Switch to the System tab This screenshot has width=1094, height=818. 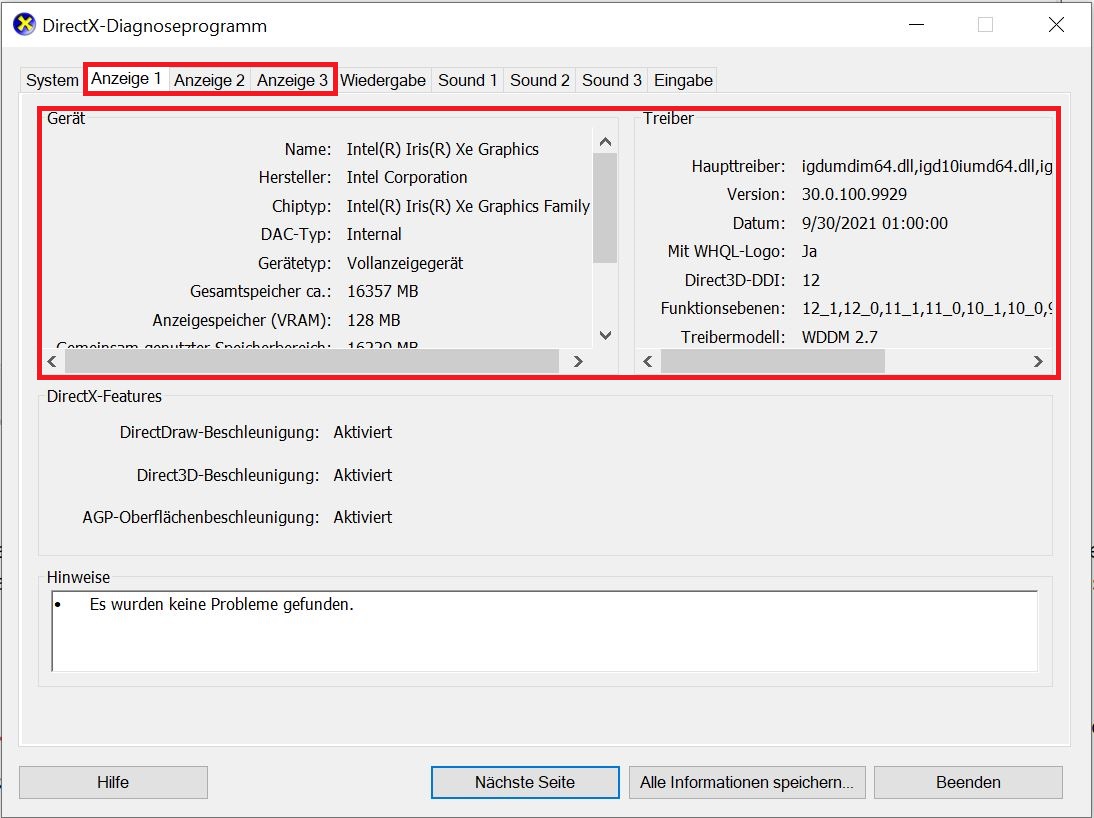[x=52, y=80]
